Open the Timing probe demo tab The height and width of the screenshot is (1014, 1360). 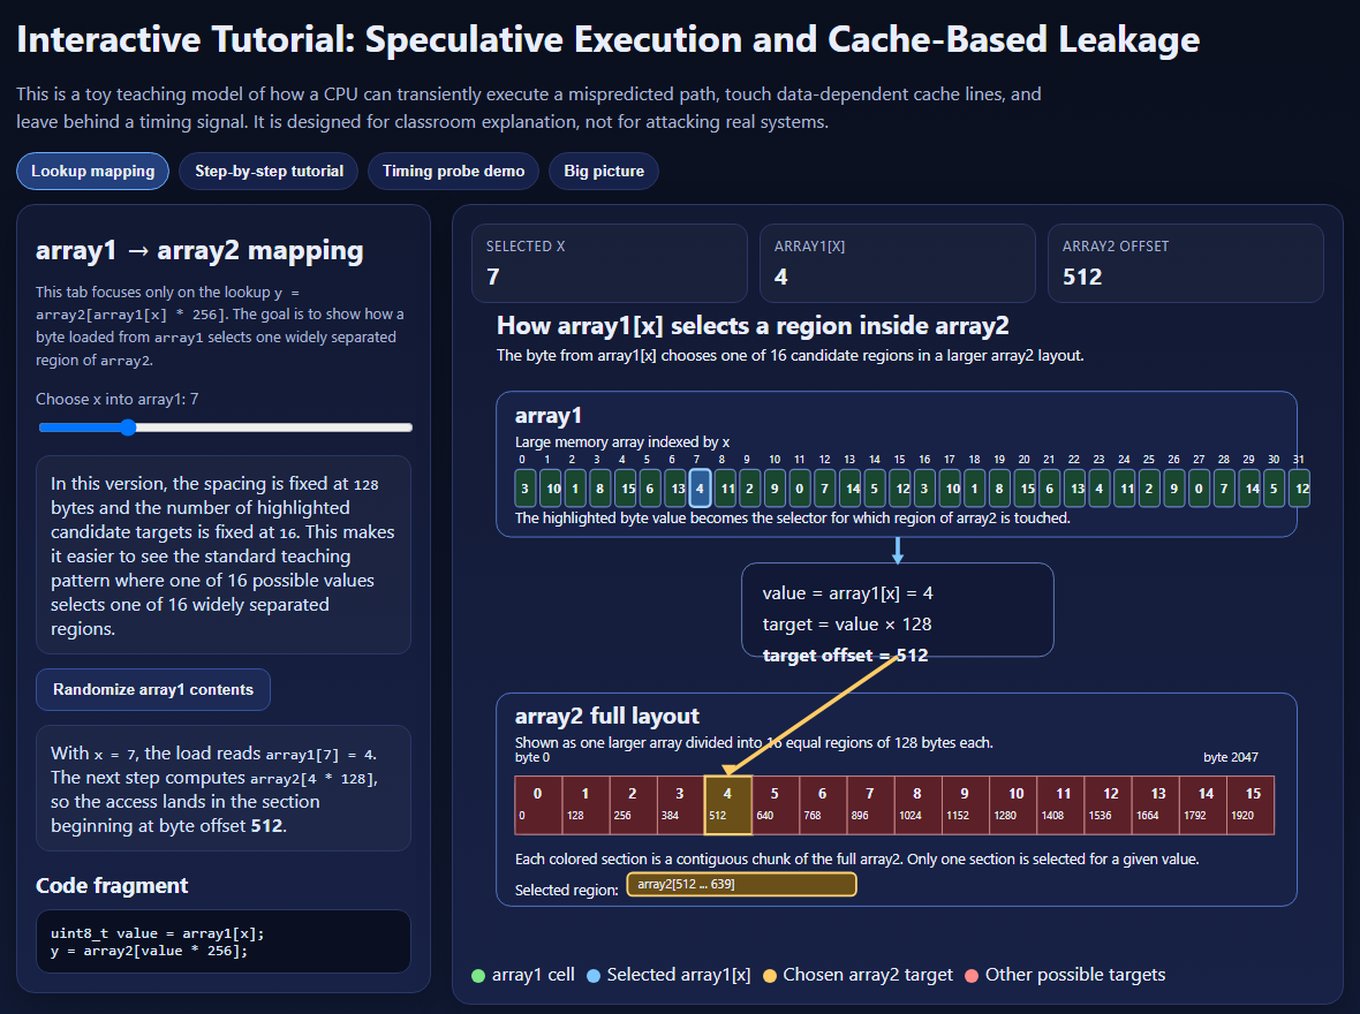click(x=453, y=171)
